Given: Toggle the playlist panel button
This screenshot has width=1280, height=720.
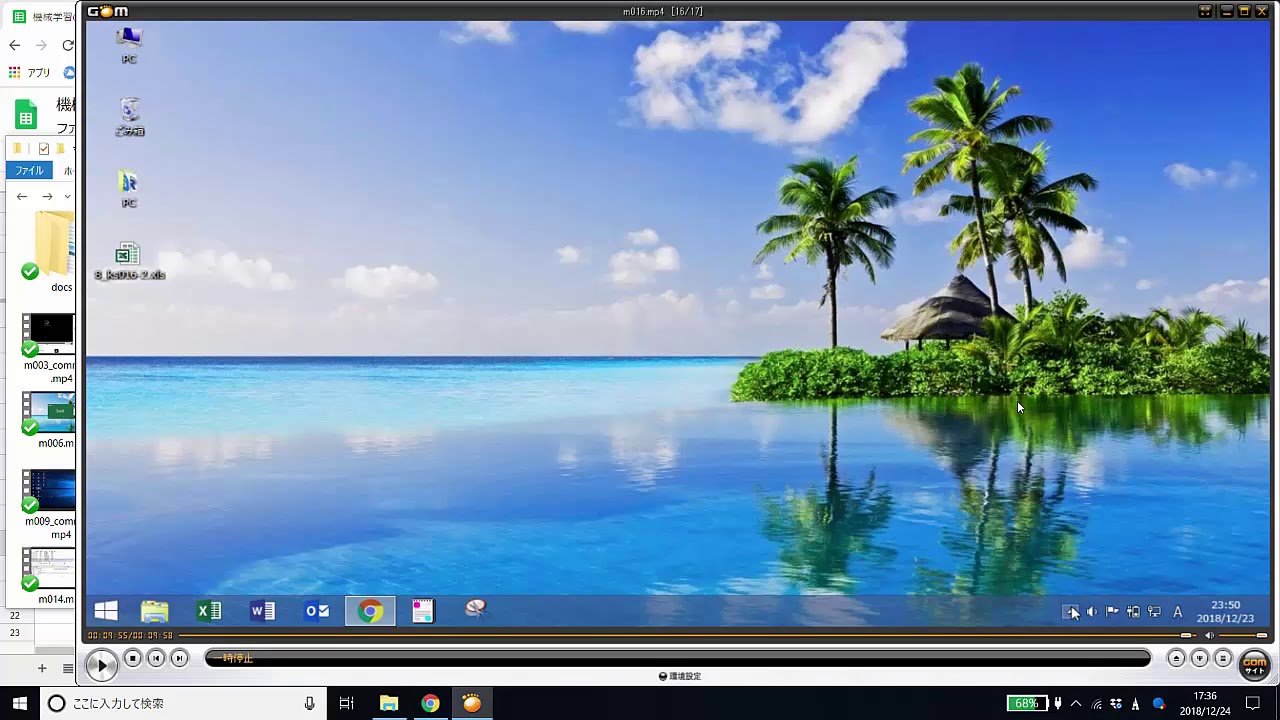Looking at the screenshot, I should point(1223,658).
